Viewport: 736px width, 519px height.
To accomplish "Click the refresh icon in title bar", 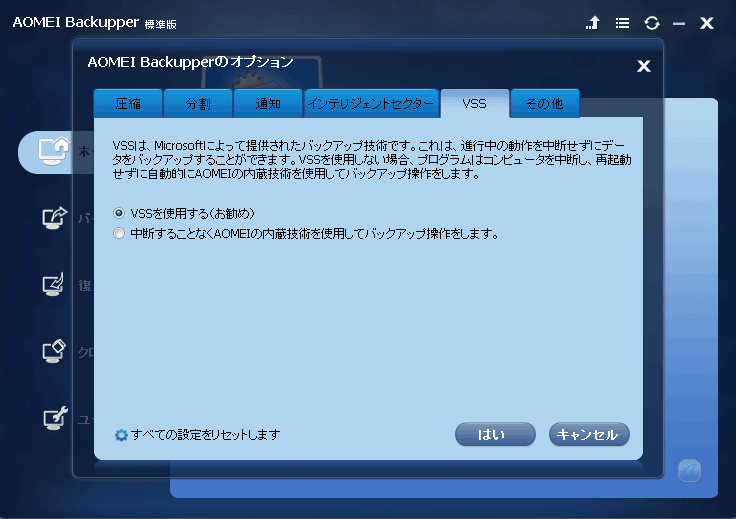I will point(652,23).
